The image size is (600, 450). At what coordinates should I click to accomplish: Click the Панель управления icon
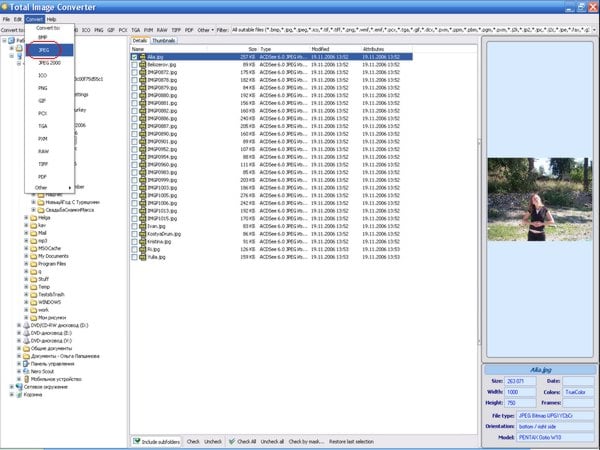(26, 364)
